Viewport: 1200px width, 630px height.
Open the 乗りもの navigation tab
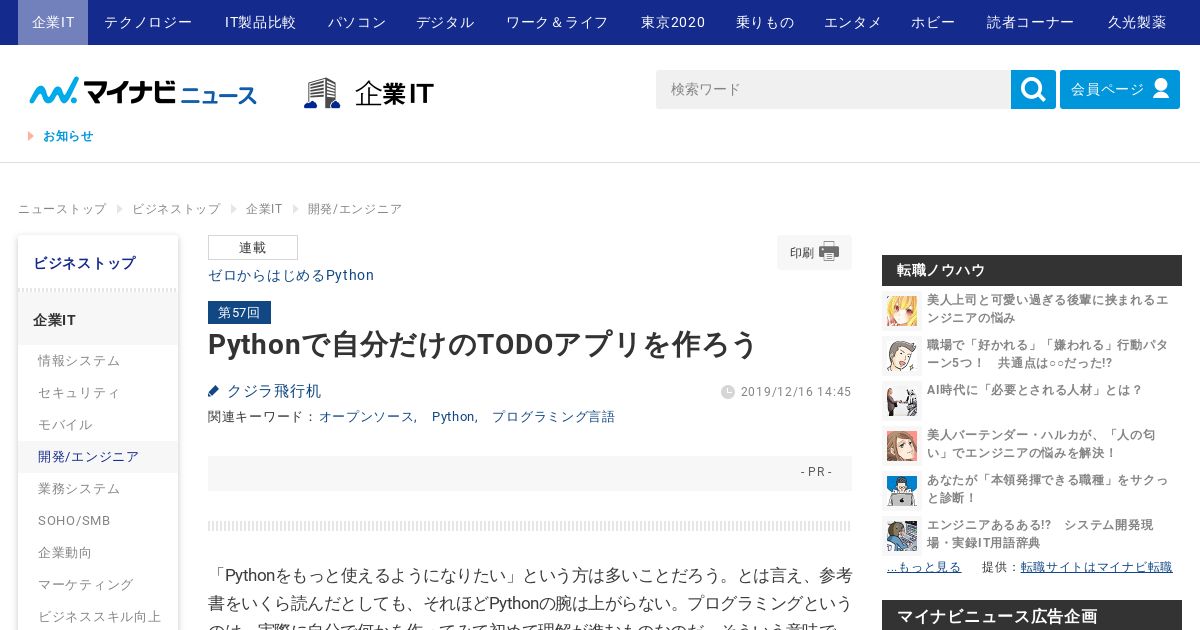click(765, 22)
